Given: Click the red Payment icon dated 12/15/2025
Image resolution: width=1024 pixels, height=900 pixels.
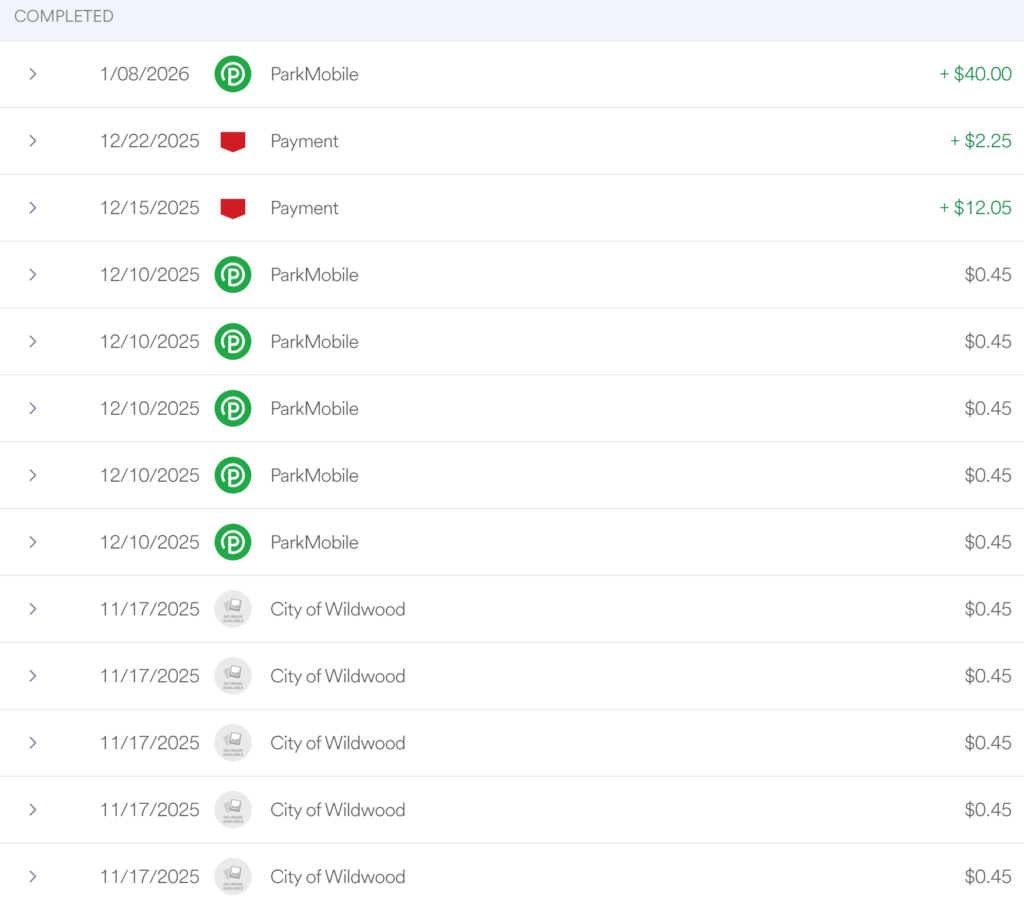Looking at the screenshot, I should click(x=233, y=208).
